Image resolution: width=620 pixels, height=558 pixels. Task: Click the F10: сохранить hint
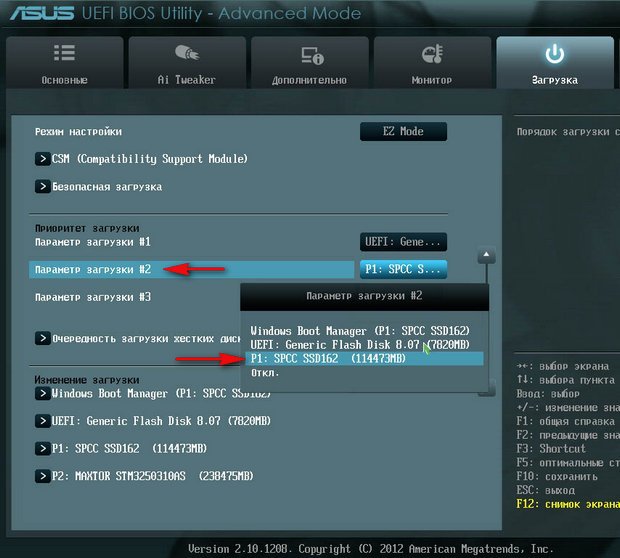coord(557,477)
